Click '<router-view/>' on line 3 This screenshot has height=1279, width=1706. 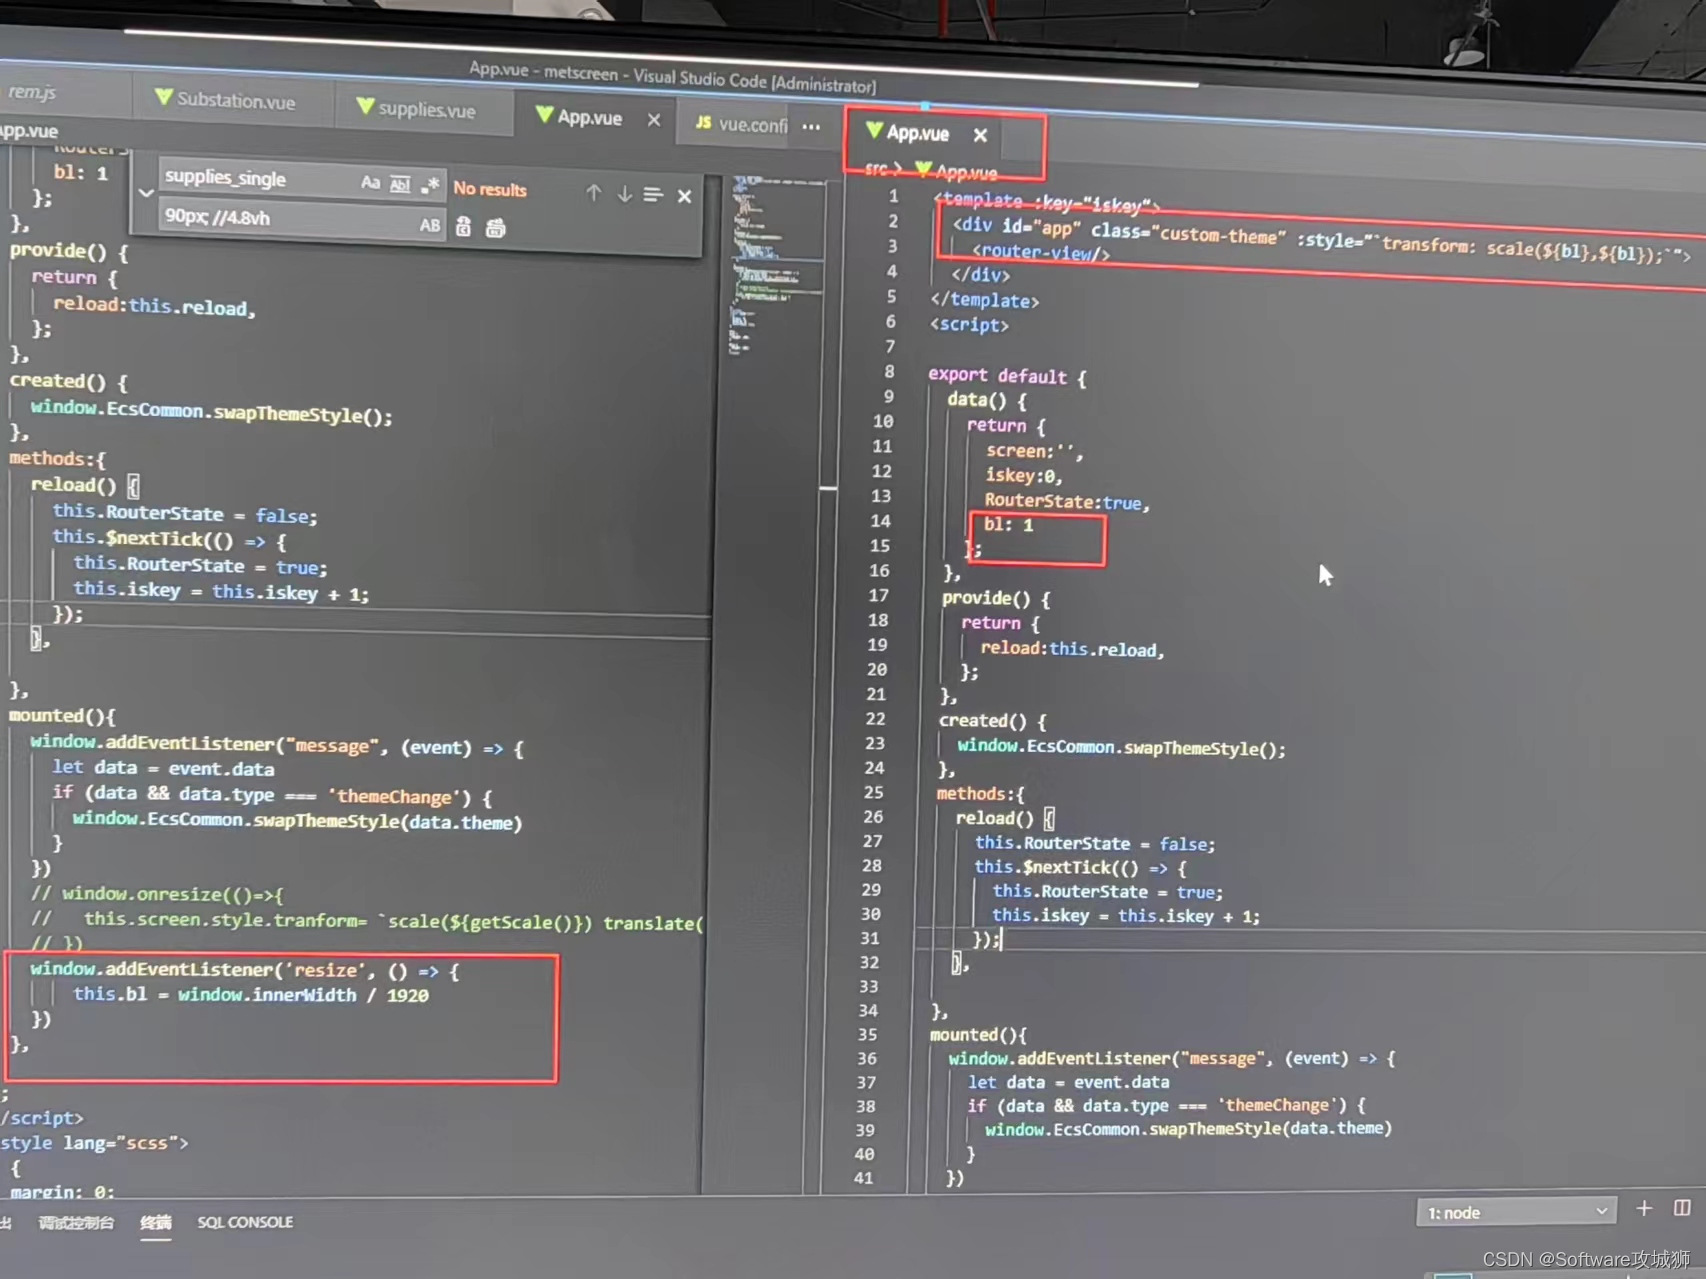(1040, 252)
